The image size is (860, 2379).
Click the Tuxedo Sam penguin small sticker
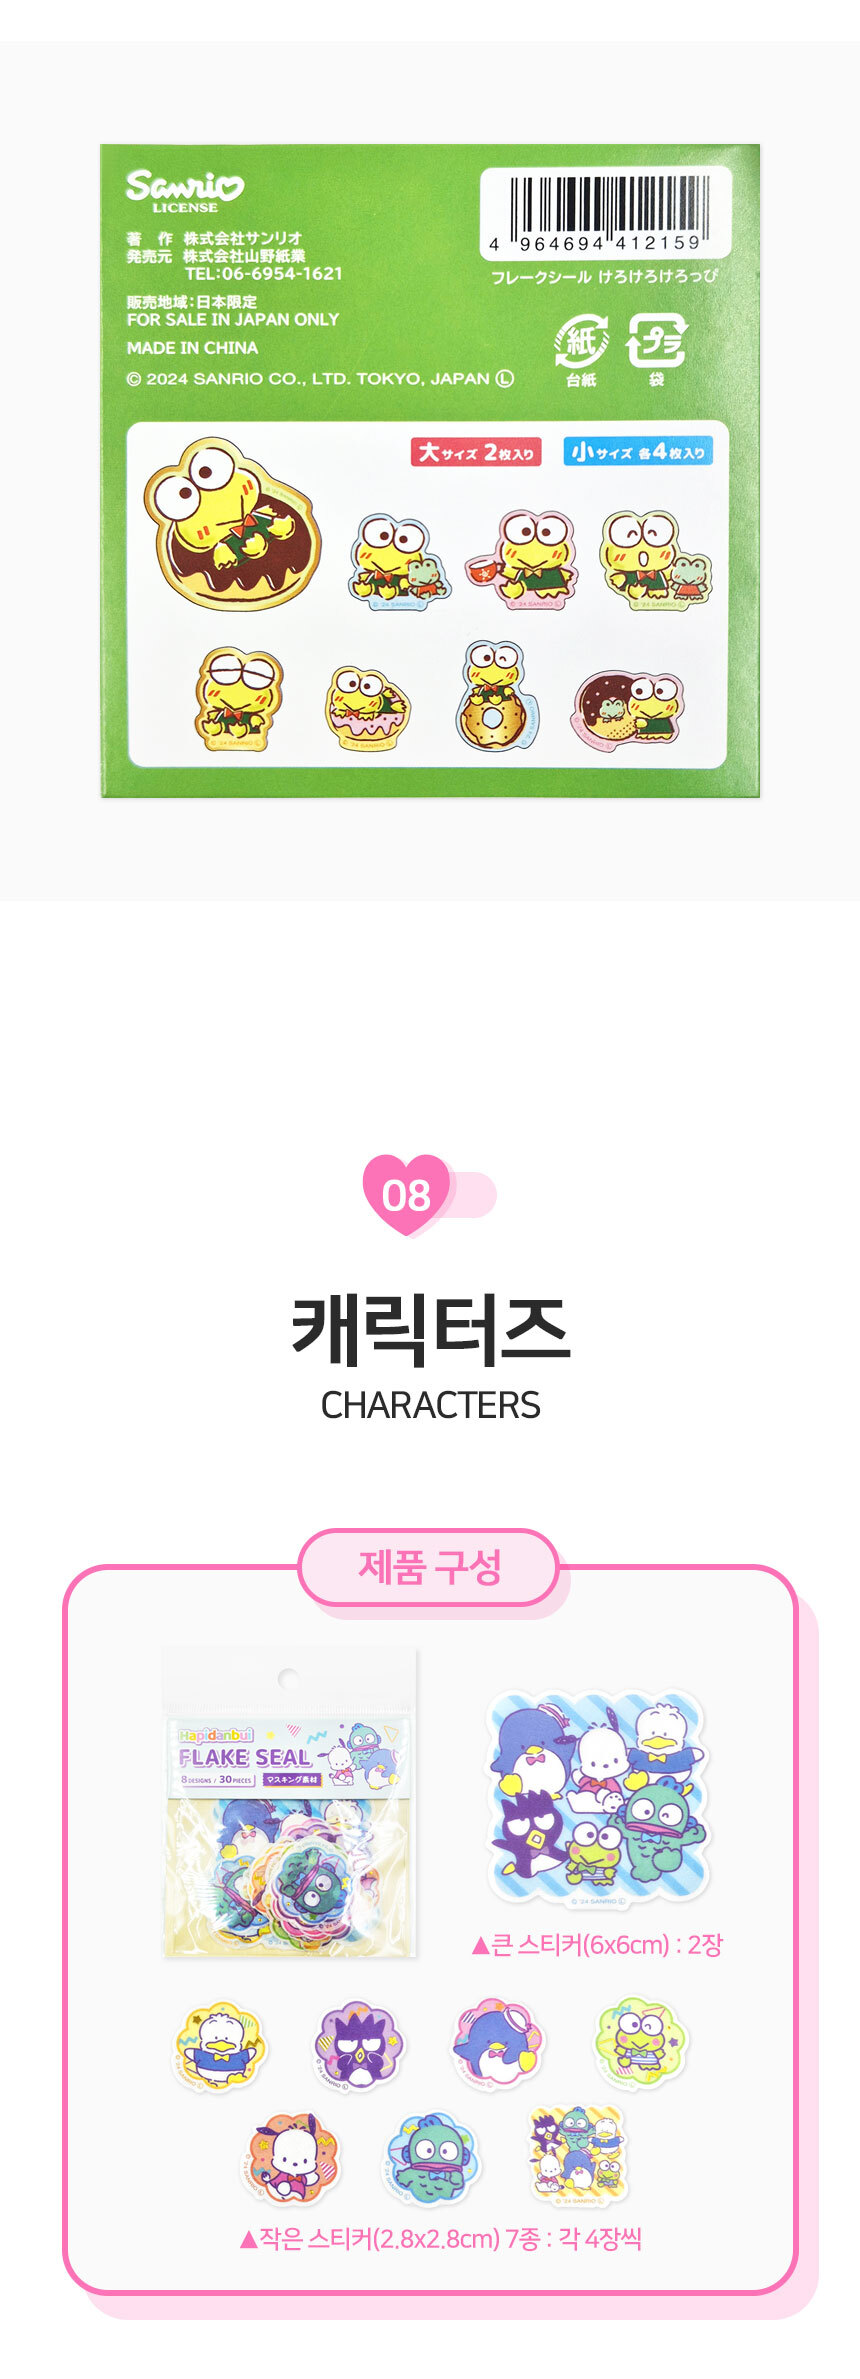[x=497, y=2043]
